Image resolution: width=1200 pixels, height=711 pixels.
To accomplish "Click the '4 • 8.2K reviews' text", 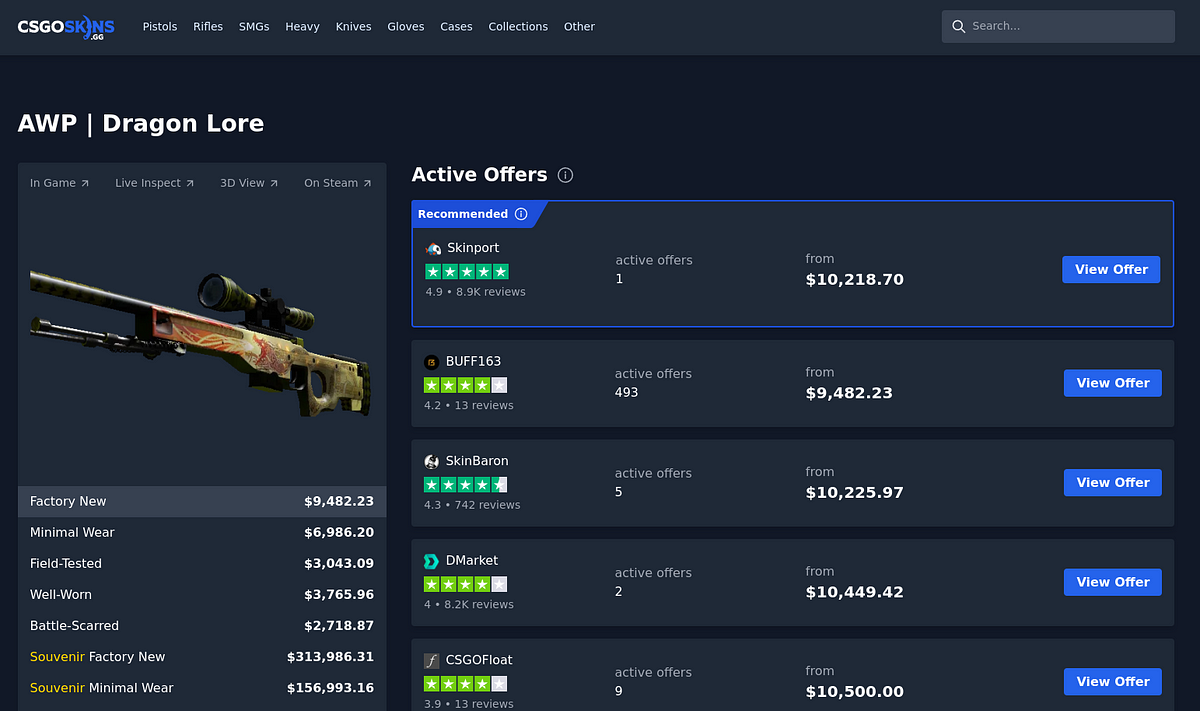I will 469,605.
